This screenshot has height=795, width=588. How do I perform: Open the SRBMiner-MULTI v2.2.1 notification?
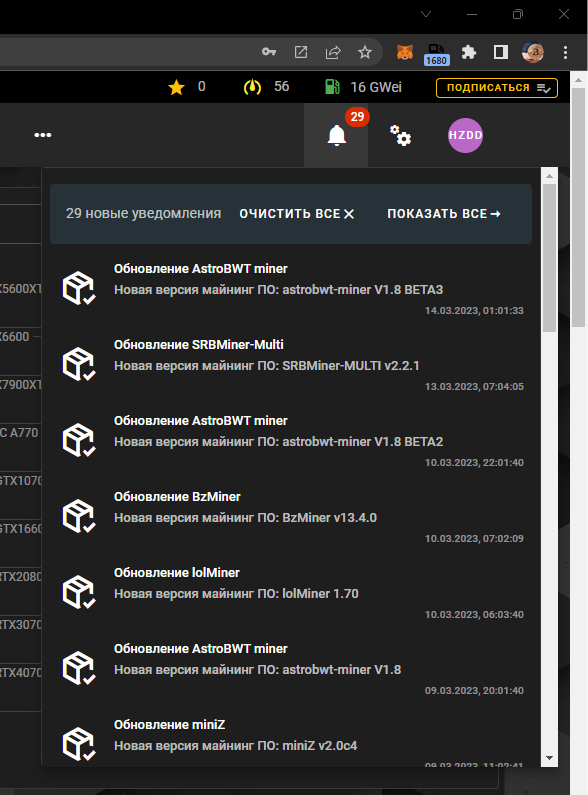click(292, 365)
